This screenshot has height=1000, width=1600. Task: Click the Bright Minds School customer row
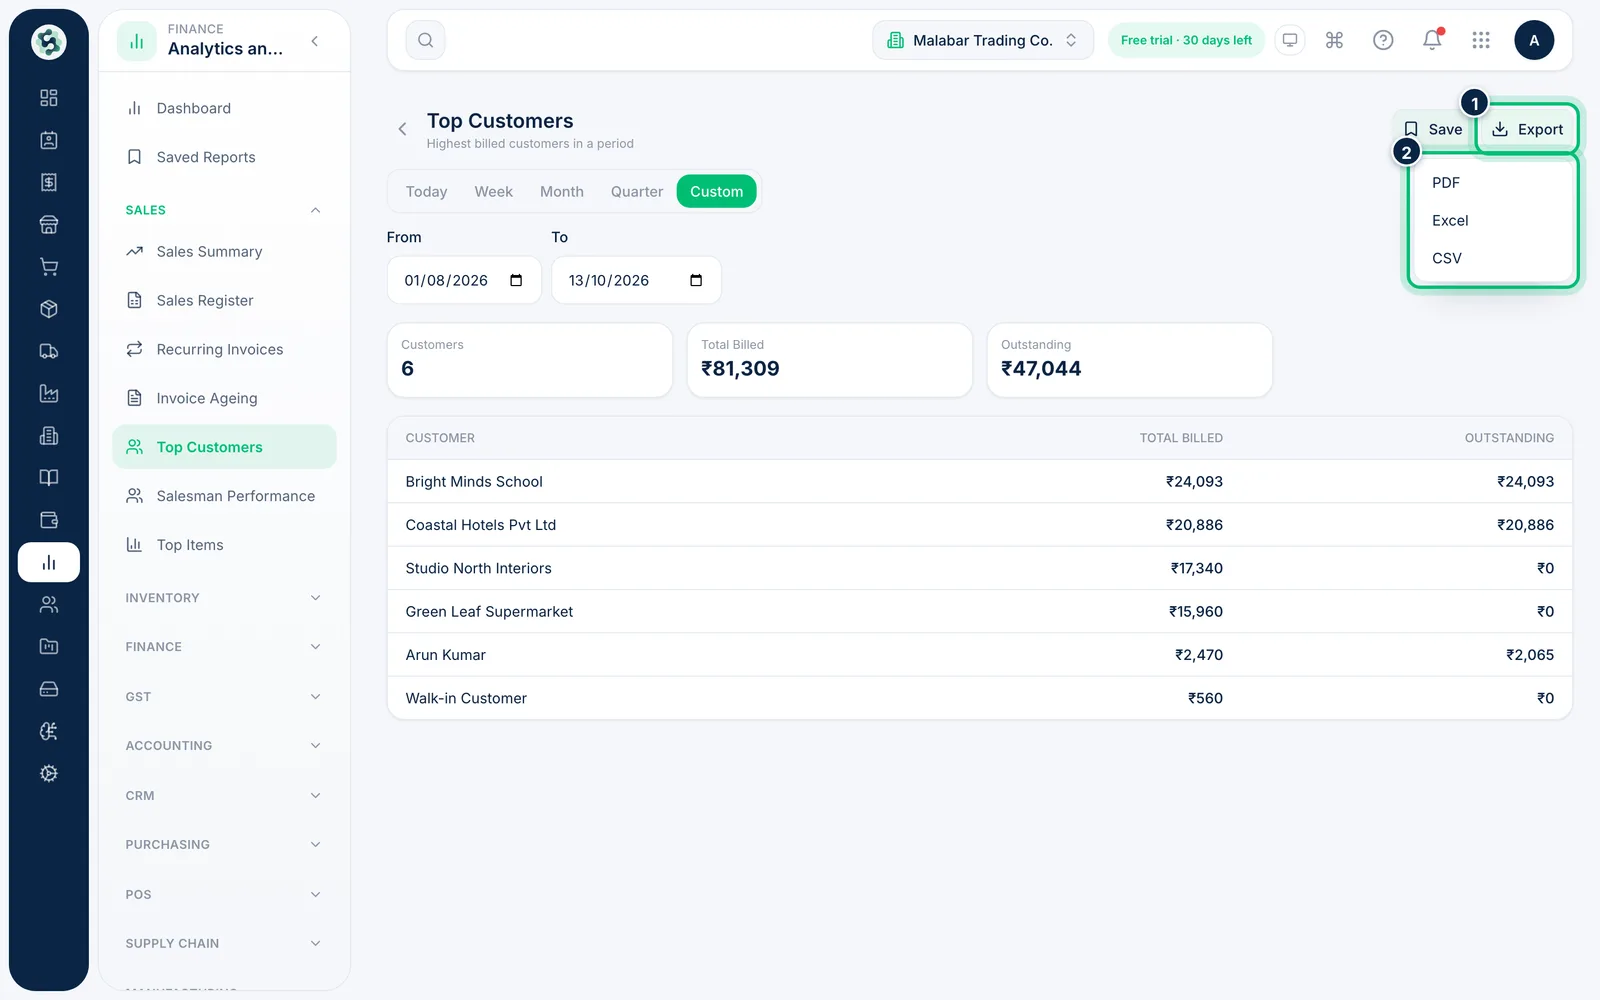(979, 482)
